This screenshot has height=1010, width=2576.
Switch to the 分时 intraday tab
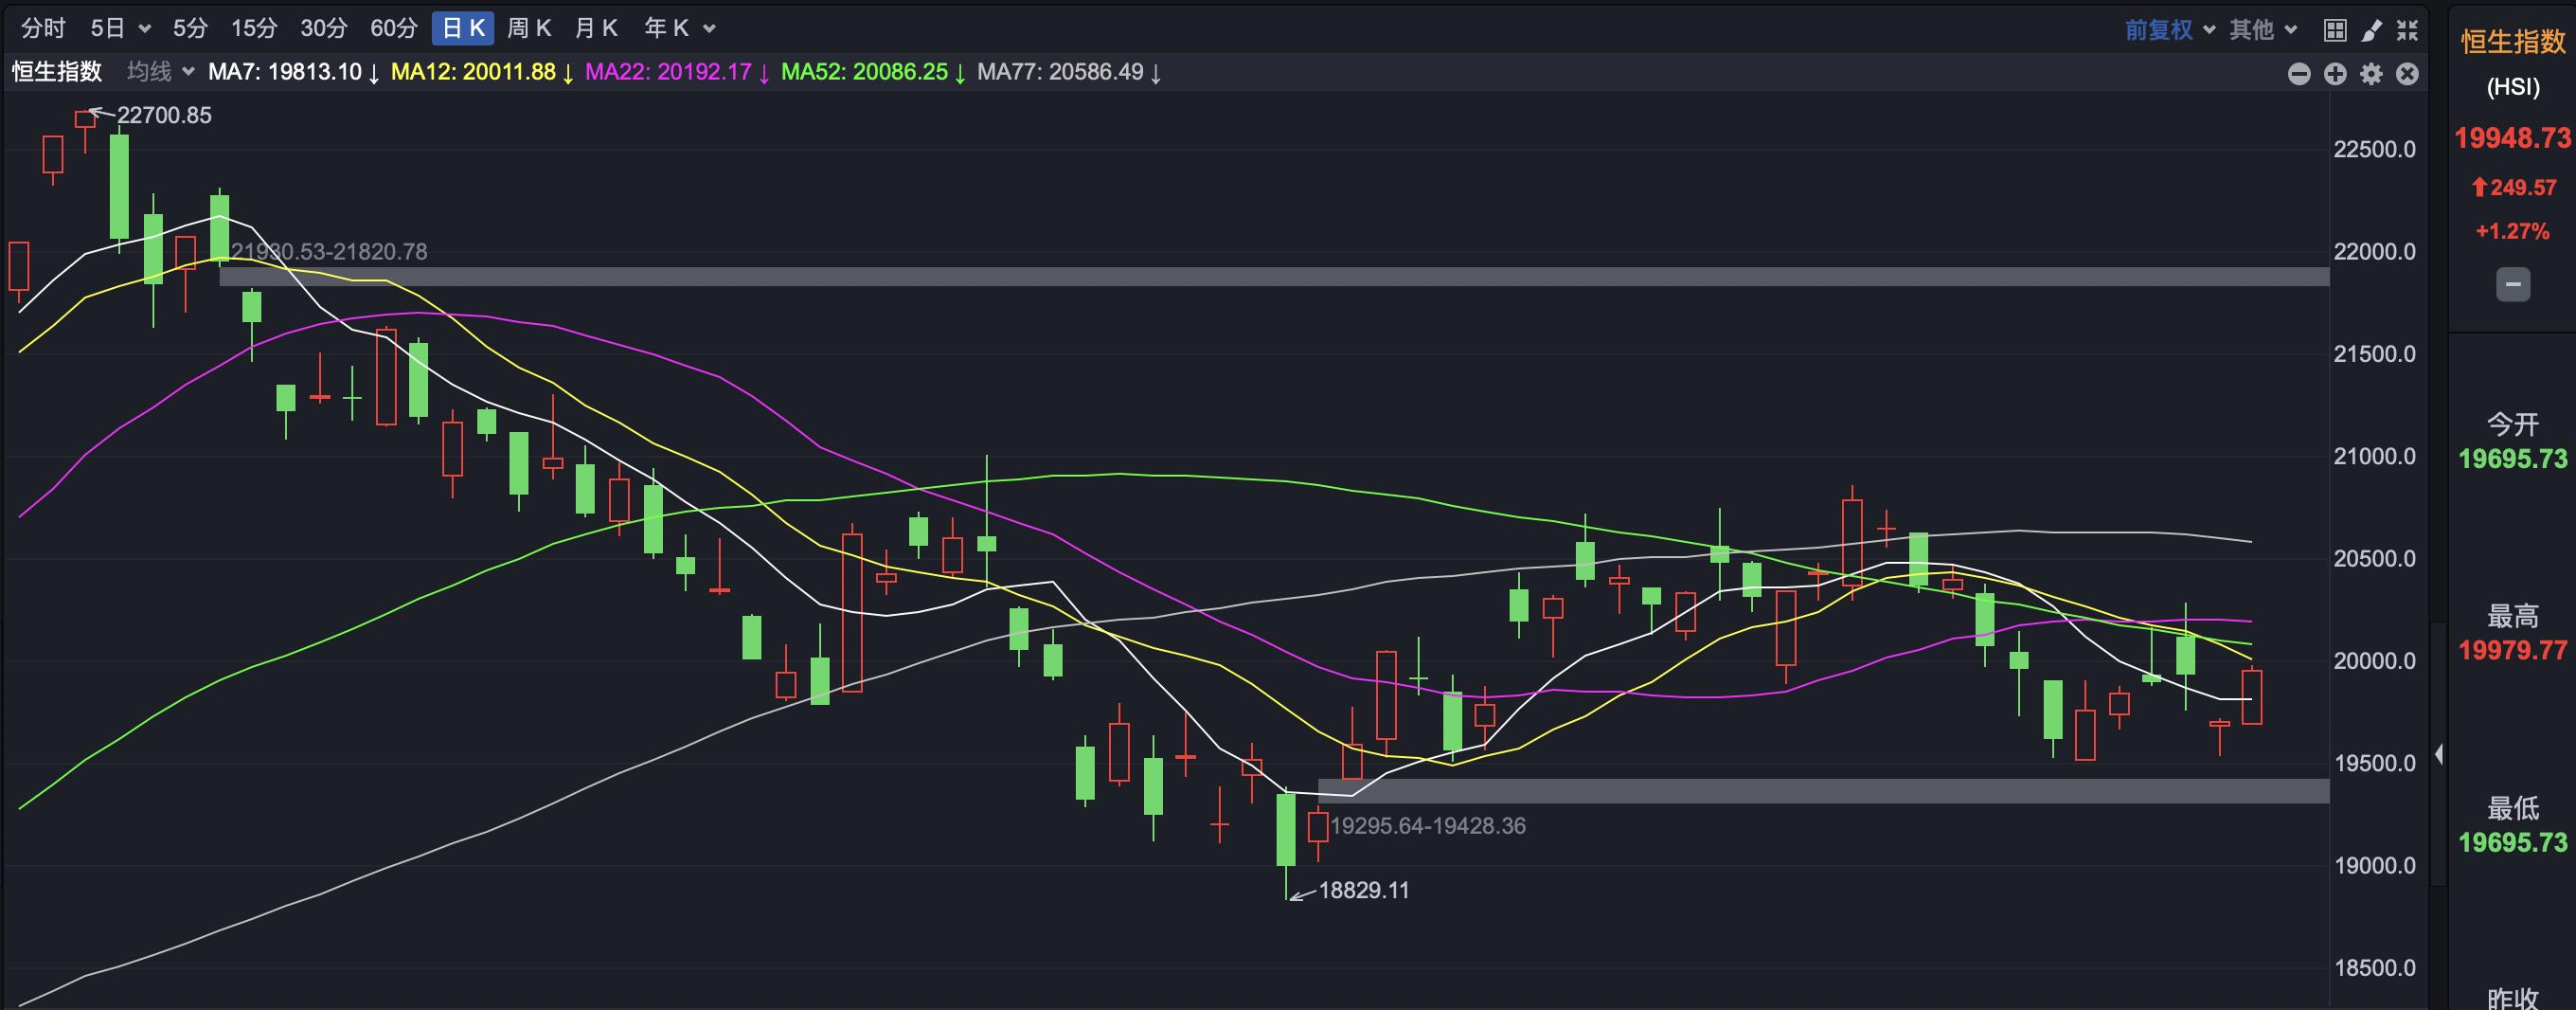(x=43, y=28)
